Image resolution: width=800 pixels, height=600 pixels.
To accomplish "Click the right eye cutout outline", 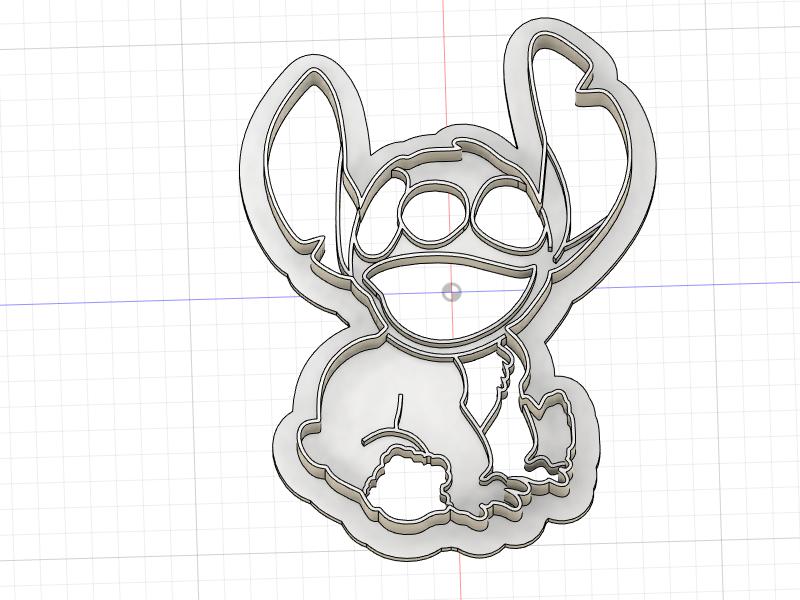I will (495, 205).
